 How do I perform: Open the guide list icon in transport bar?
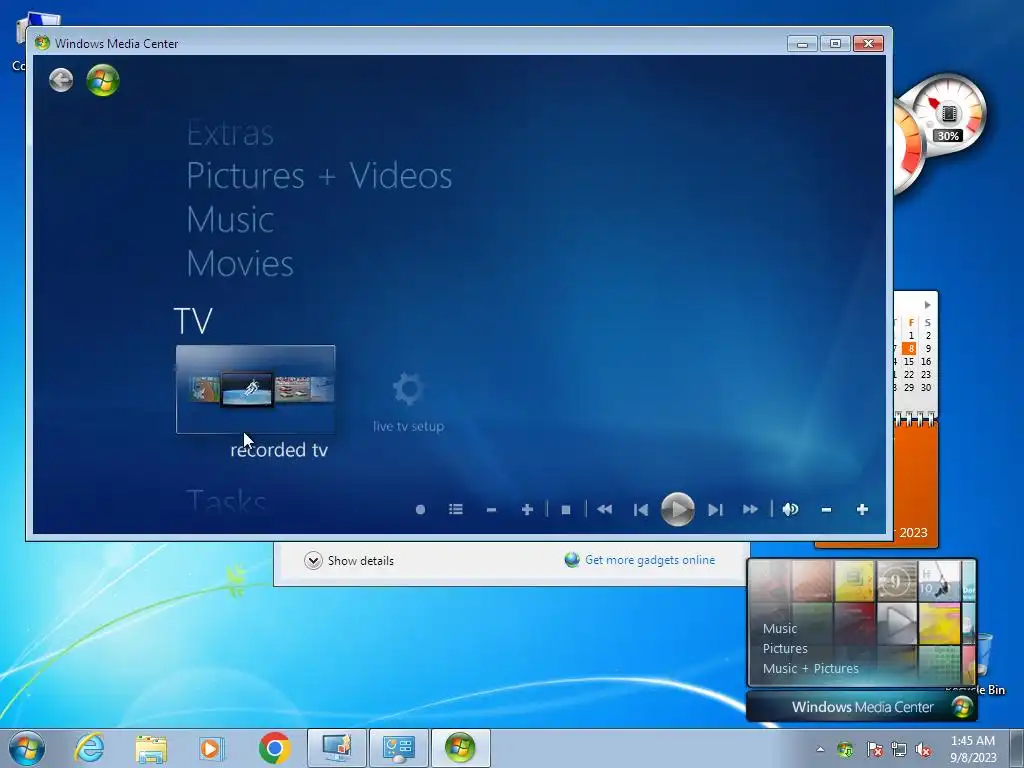pos(456,509)
